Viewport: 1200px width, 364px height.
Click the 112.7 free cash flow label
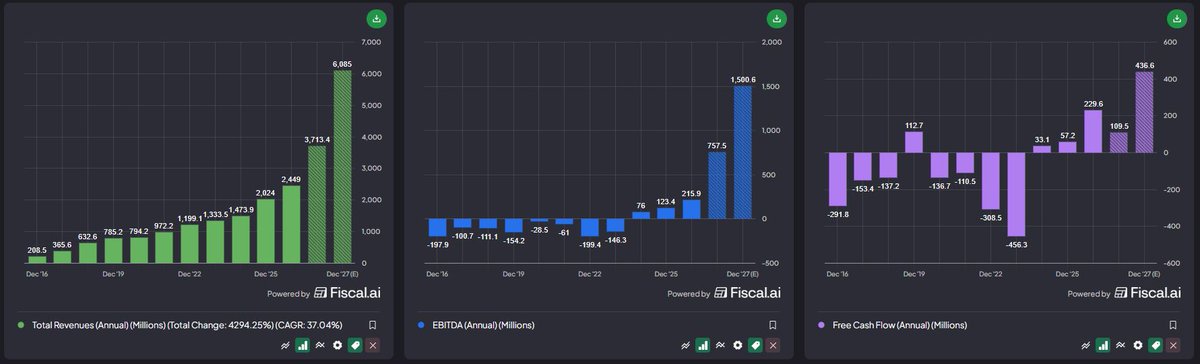click(x=915, y=125)
